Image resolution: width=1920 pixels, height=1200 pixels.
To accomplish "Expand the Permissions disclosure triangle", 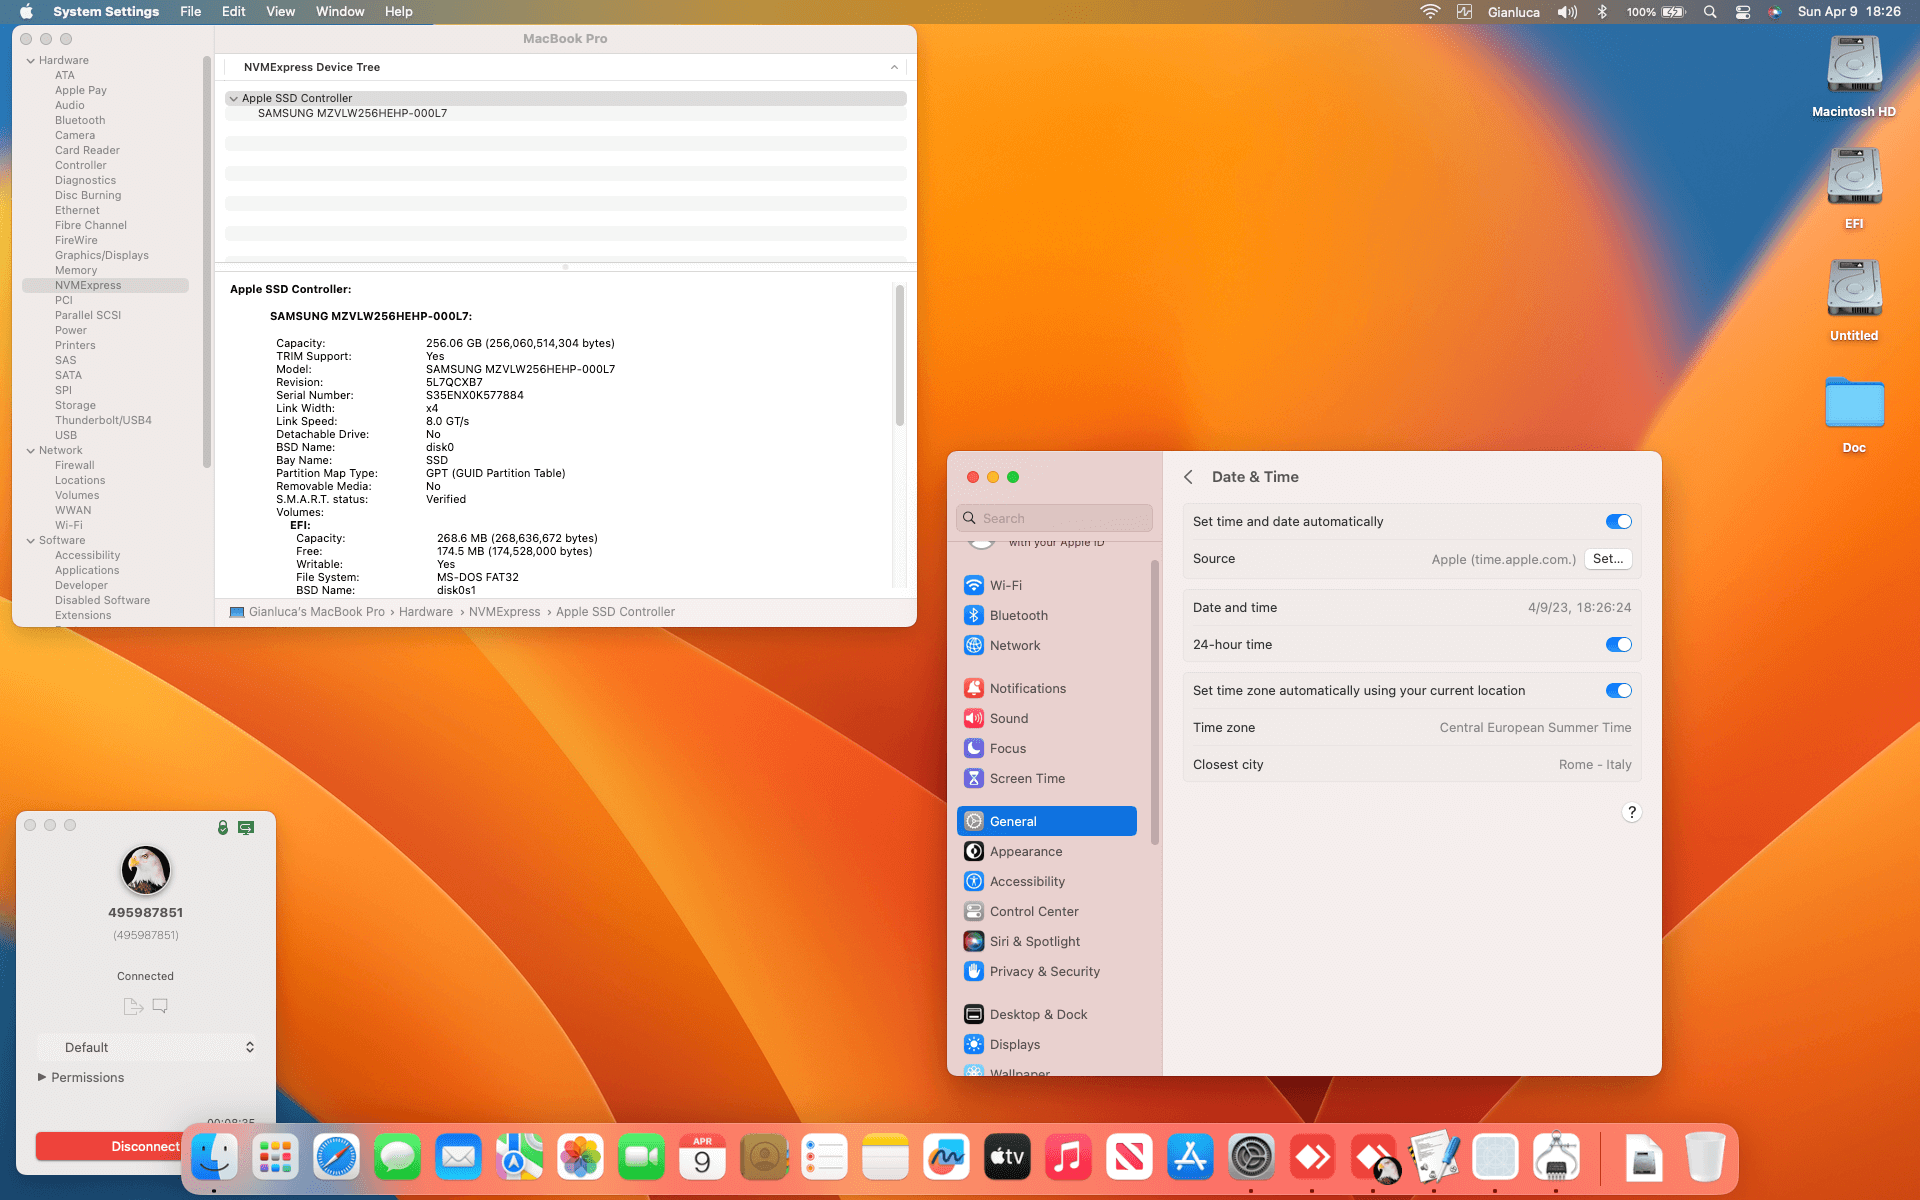I will tap(42, 1077).
